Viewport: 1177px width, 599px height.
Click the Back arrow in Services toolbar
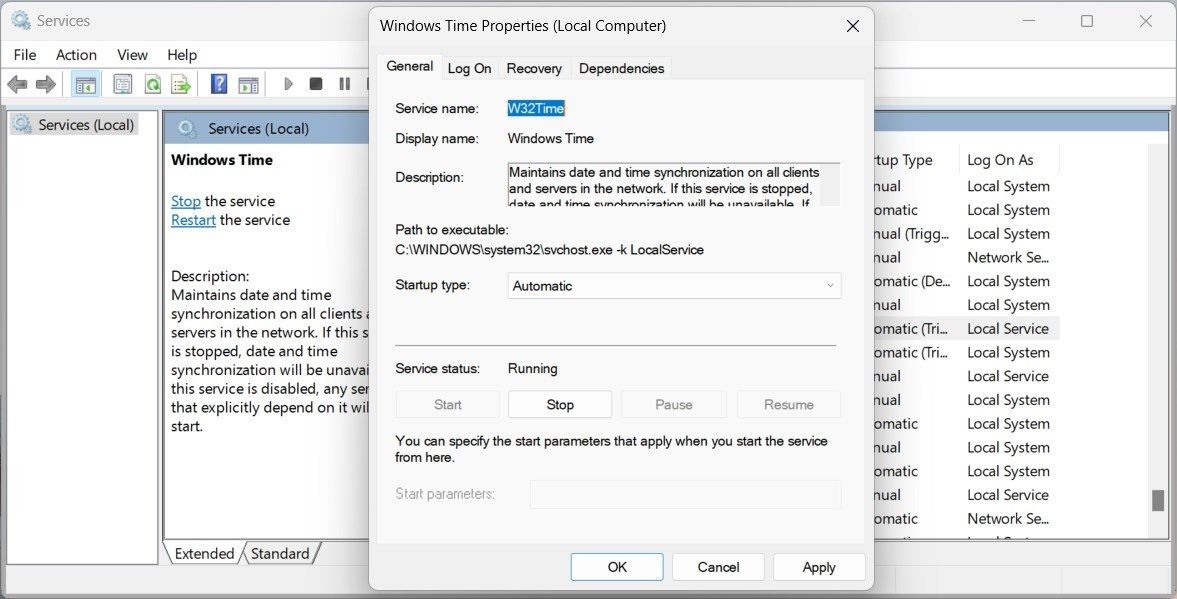pyautogui.click(x=17, y=84)
